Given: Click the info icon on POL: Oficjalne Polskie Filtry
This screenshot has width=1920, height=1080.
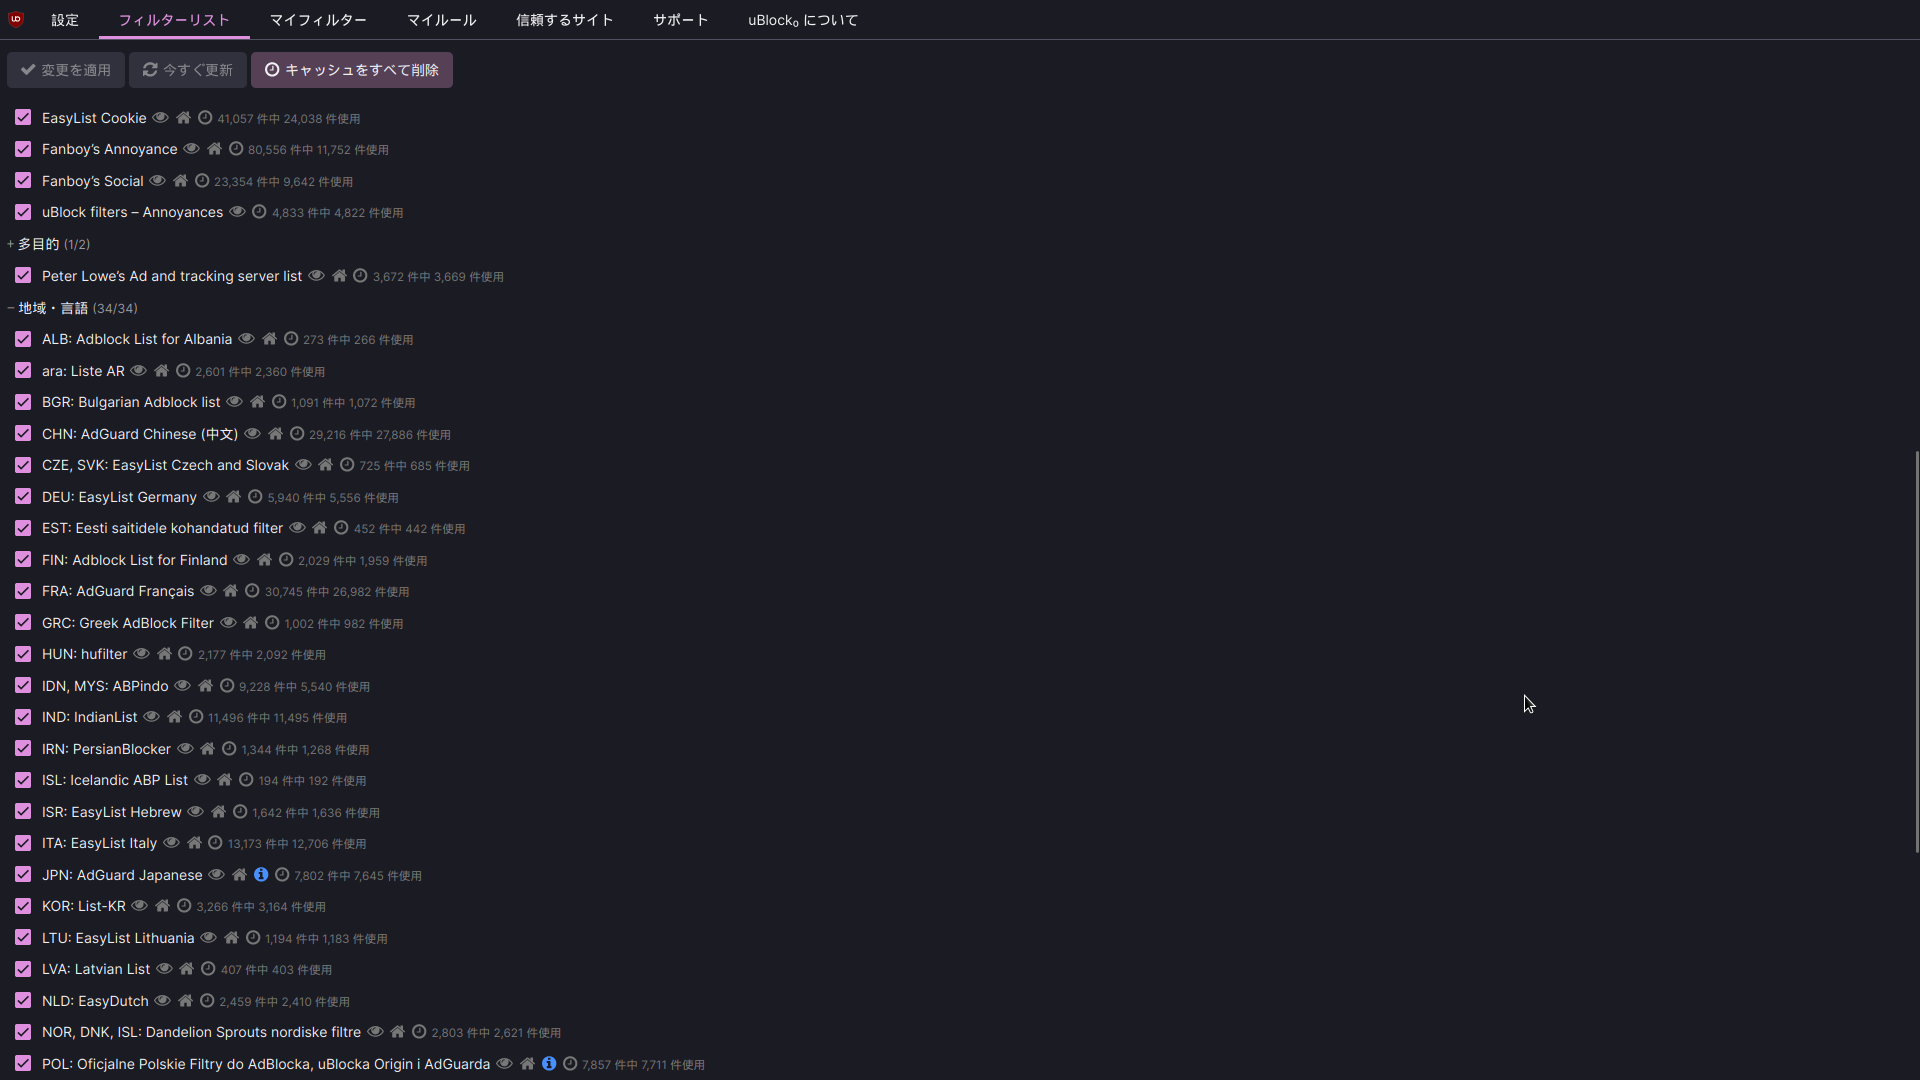Looking at the screenshot, I should pos(549,1064).
